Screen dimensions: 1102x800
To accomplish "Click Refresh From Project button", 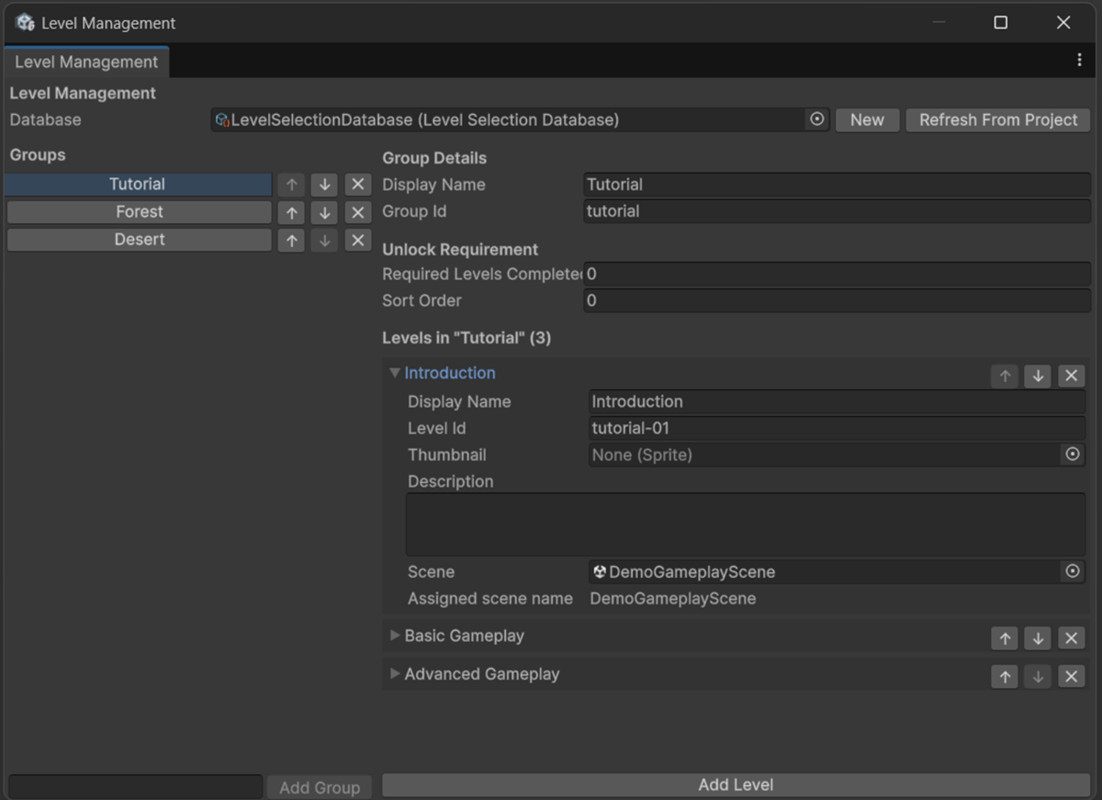I will point(998,120).
